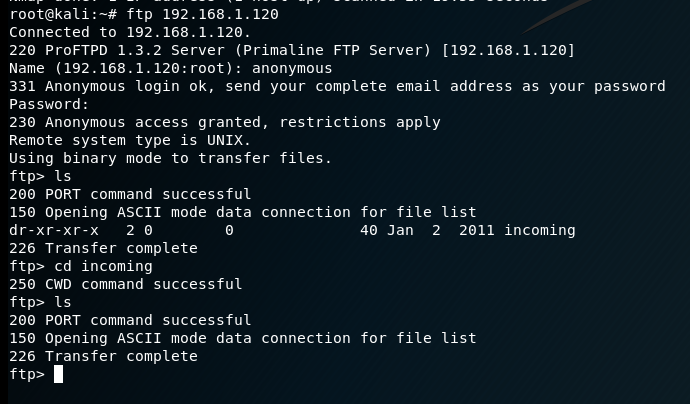Select the 'Connected to 192.168.1.120.' line
The image size is (690, 404).
tap(130, 32)
